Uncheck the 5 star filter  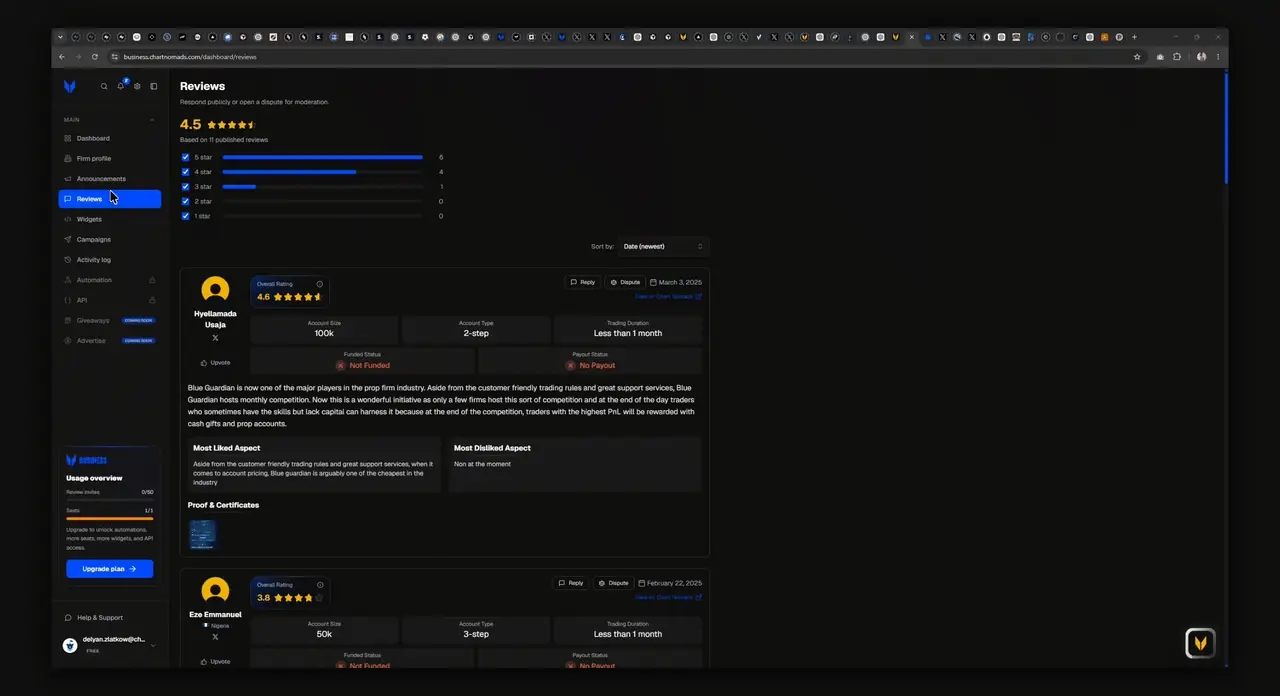coord(185,157)
